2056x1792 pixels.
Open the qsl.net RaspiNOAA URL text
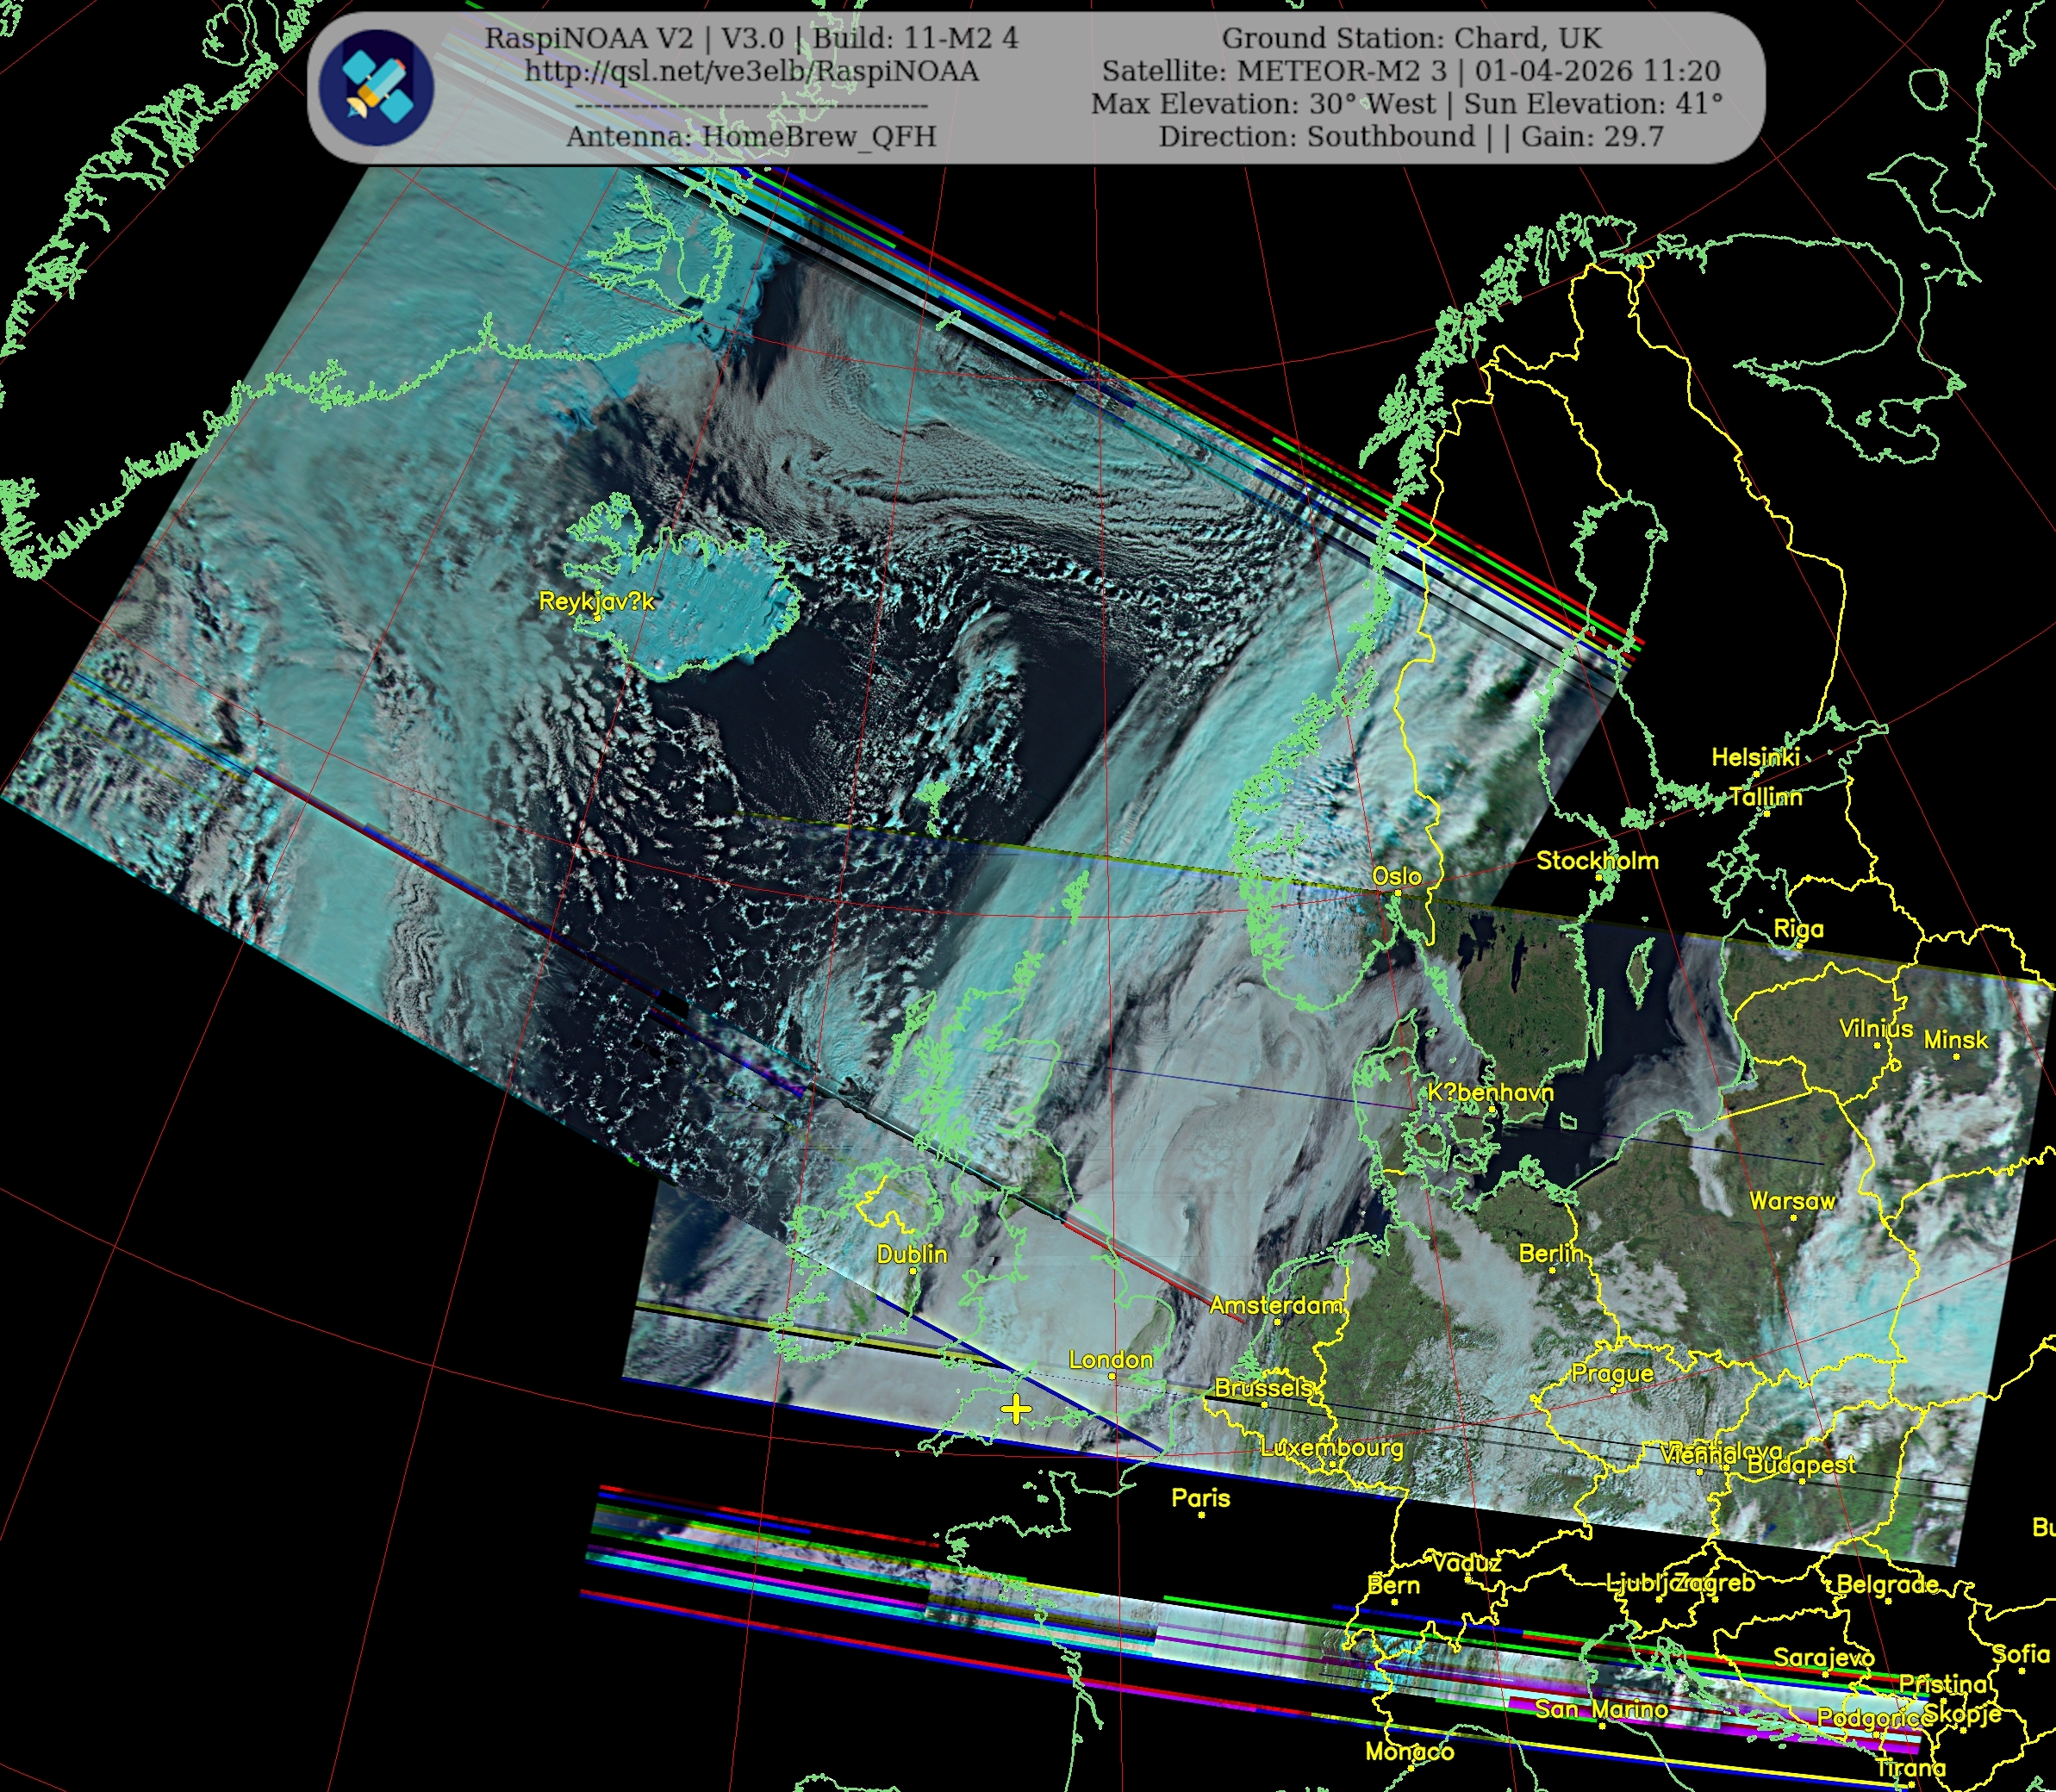tap(751, 72)
